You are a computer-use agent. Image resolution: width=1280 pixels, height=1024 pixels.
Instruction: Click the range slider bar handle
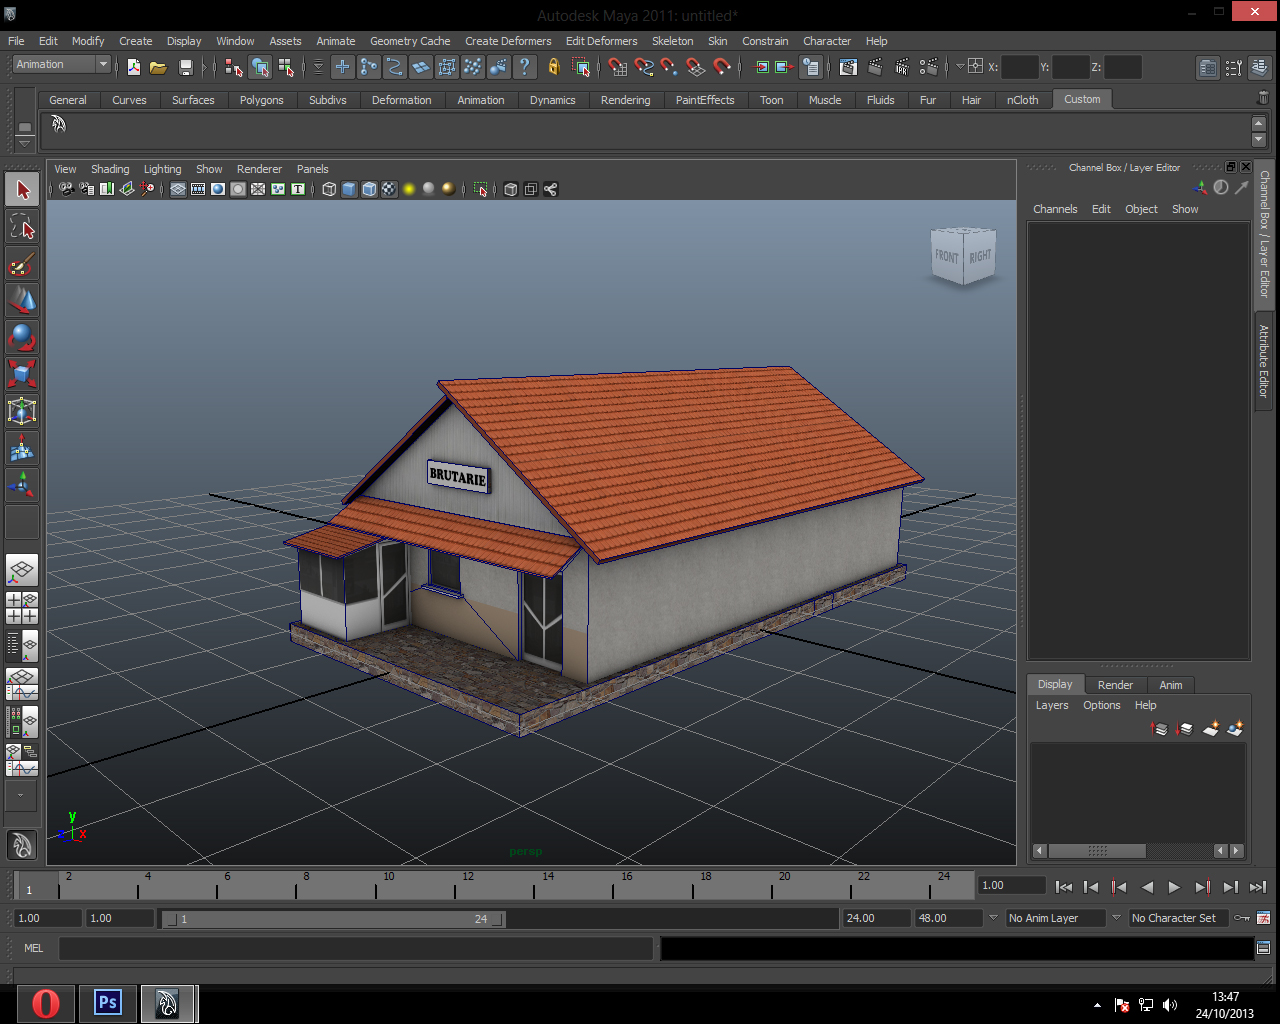[333, 919]
